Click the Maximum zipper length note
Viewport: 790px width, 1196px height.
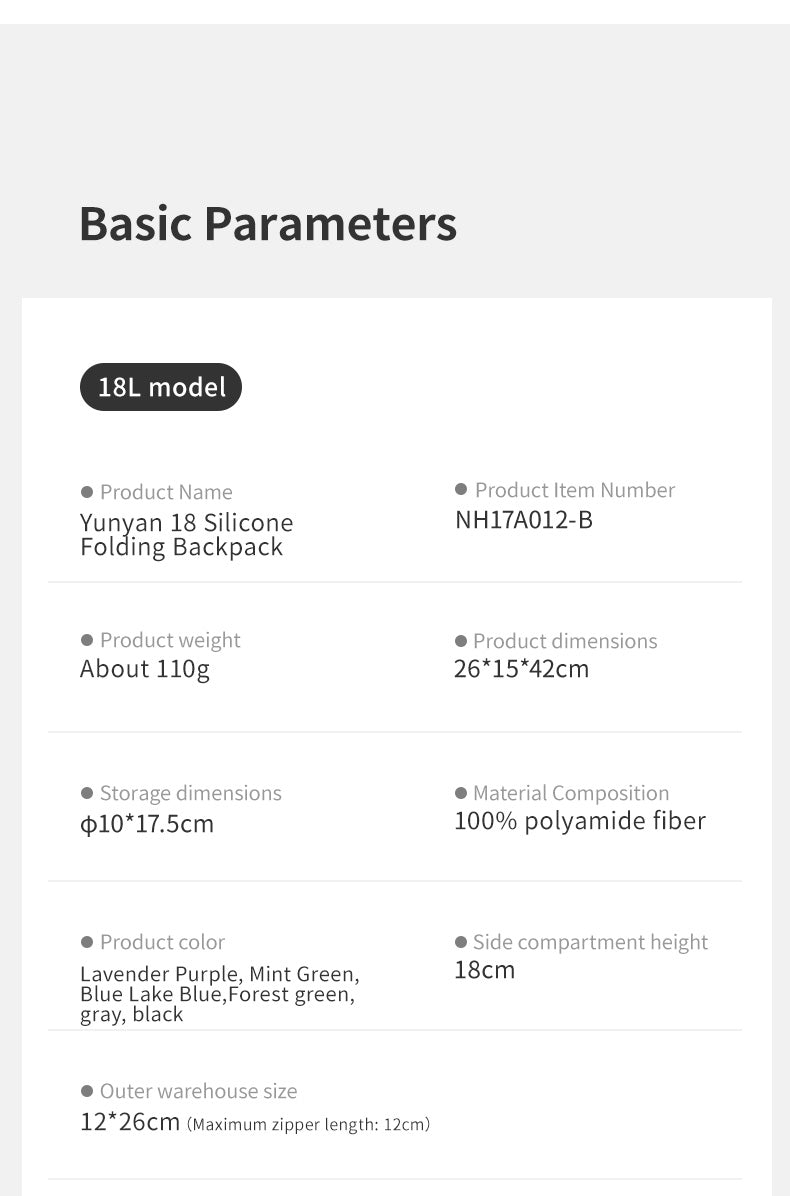308,1125
